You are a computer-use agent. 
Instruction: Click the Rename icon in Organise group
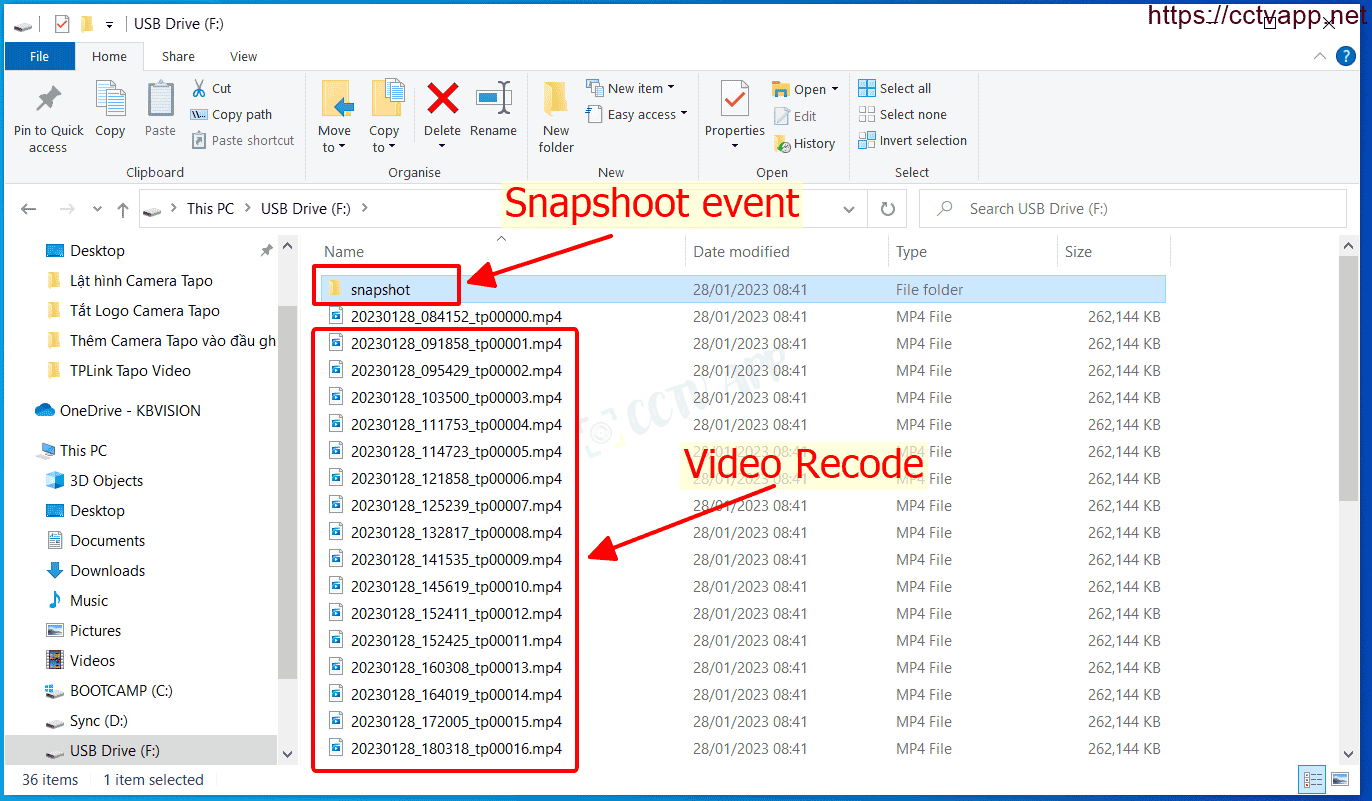(493, 99)
